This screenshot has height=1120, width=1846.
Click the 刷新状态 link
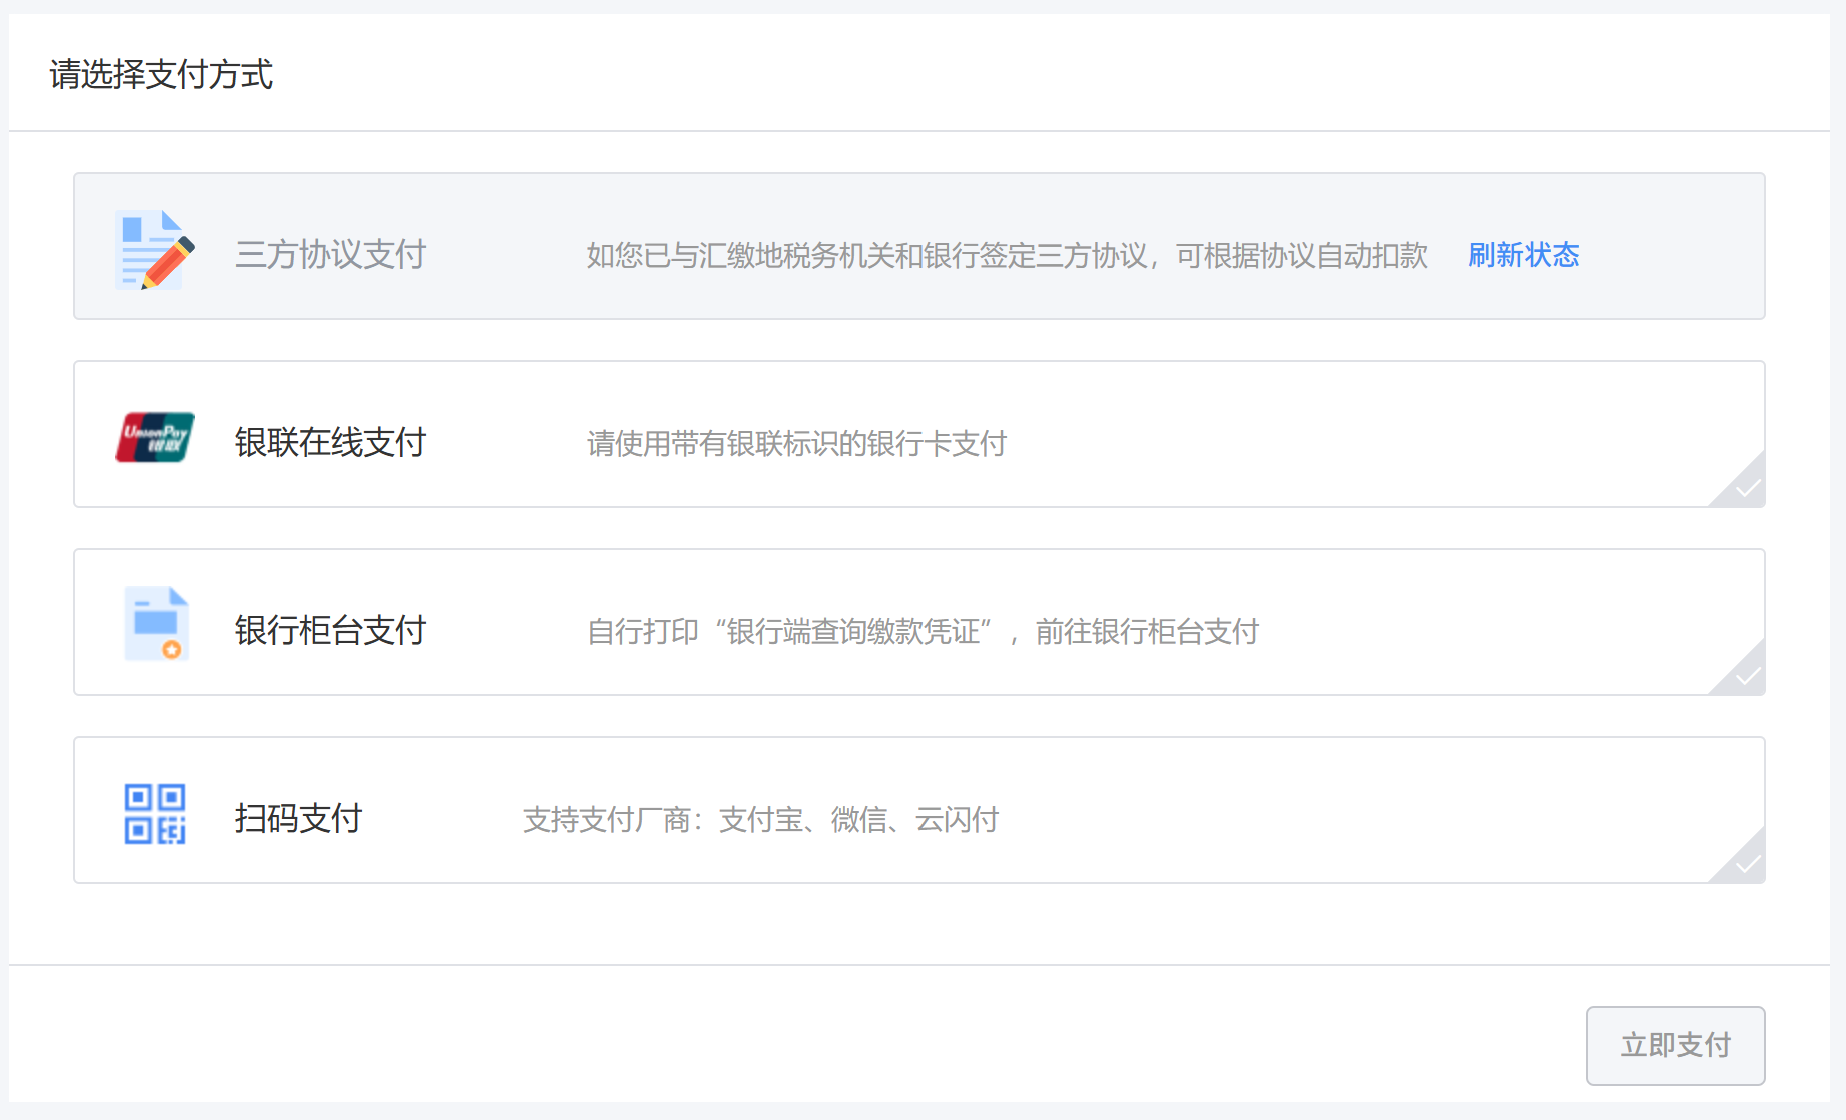click(x=1523, y=255)
